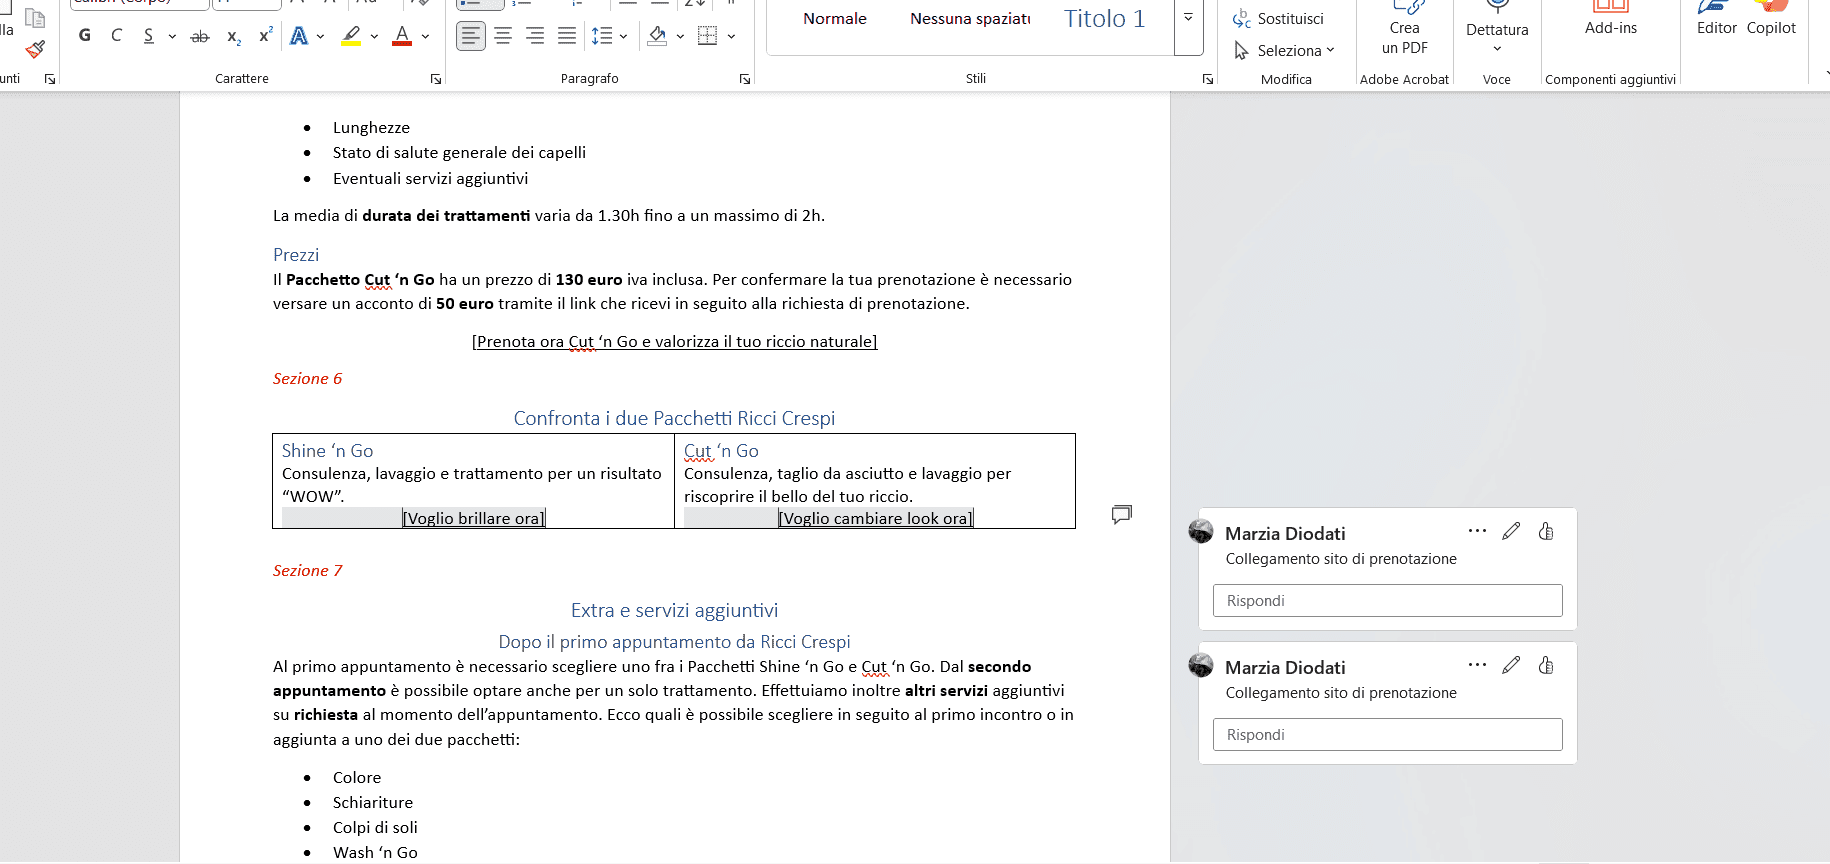Viewport: 1830px width, 864px height.
Task: Click the 'Shine 'n Go' table heading
Action: 327,451
